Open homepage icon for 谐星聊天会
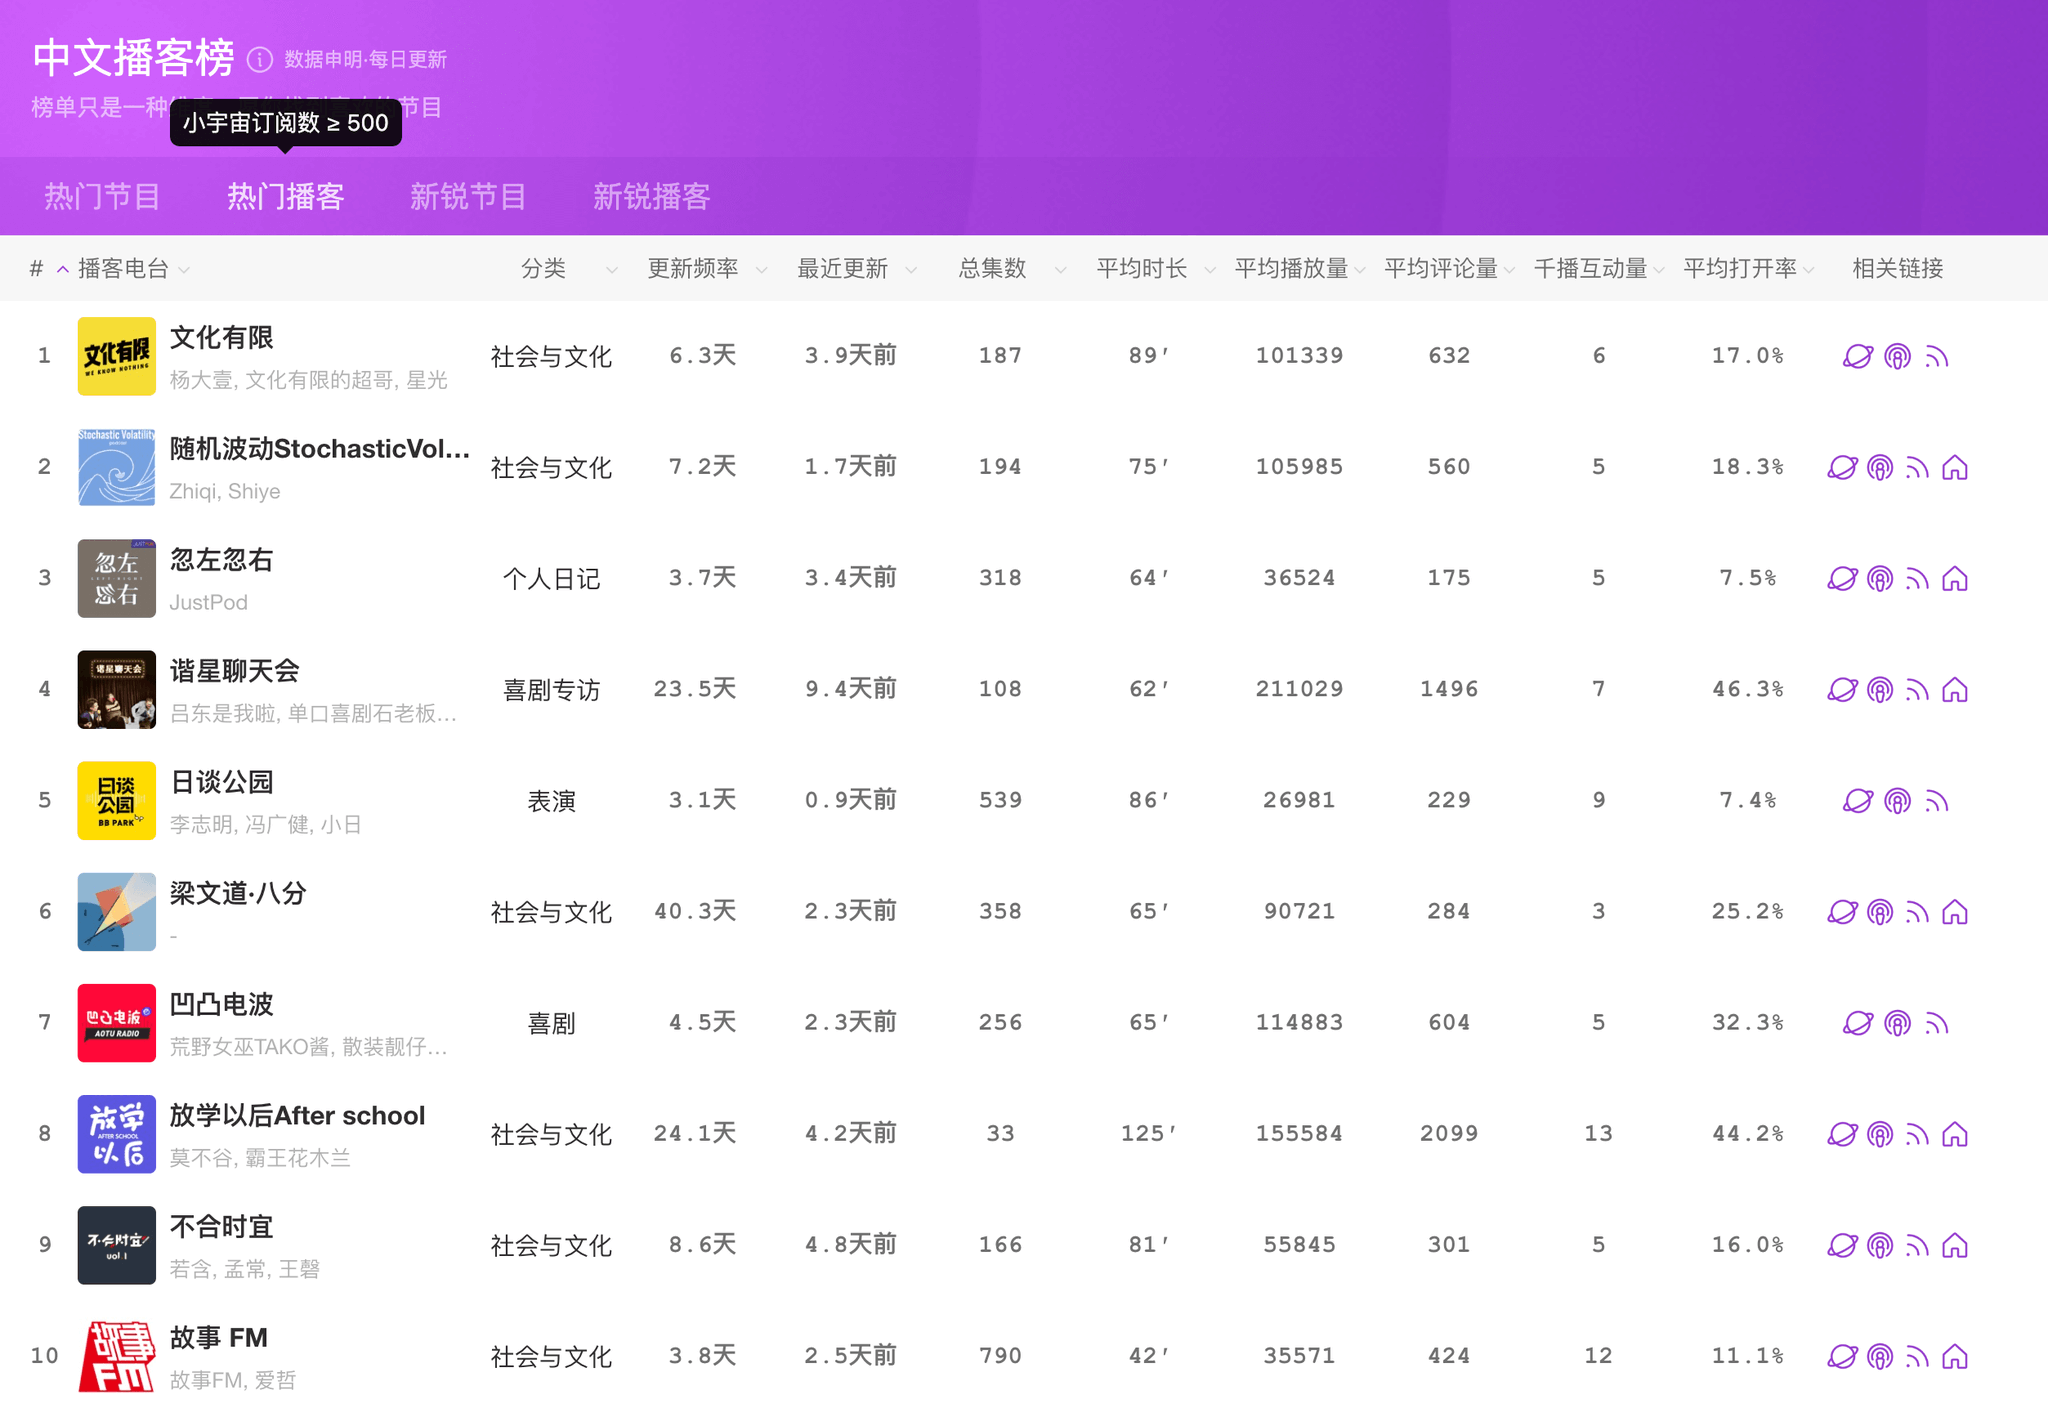The height and width of the screenshot is (1417, 2048). click(x=1955, y=690)
